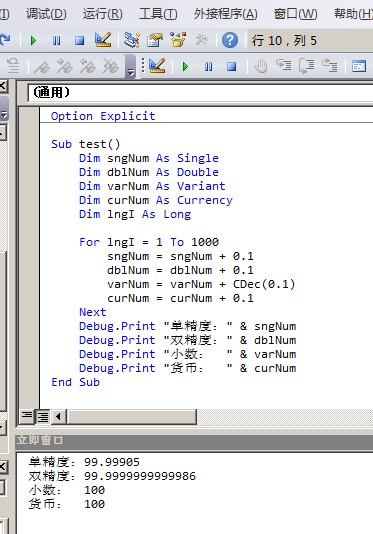Click the dblNum = dblNum + 0.1 line
The image size is (373, 534).
(x=181, y=270)
